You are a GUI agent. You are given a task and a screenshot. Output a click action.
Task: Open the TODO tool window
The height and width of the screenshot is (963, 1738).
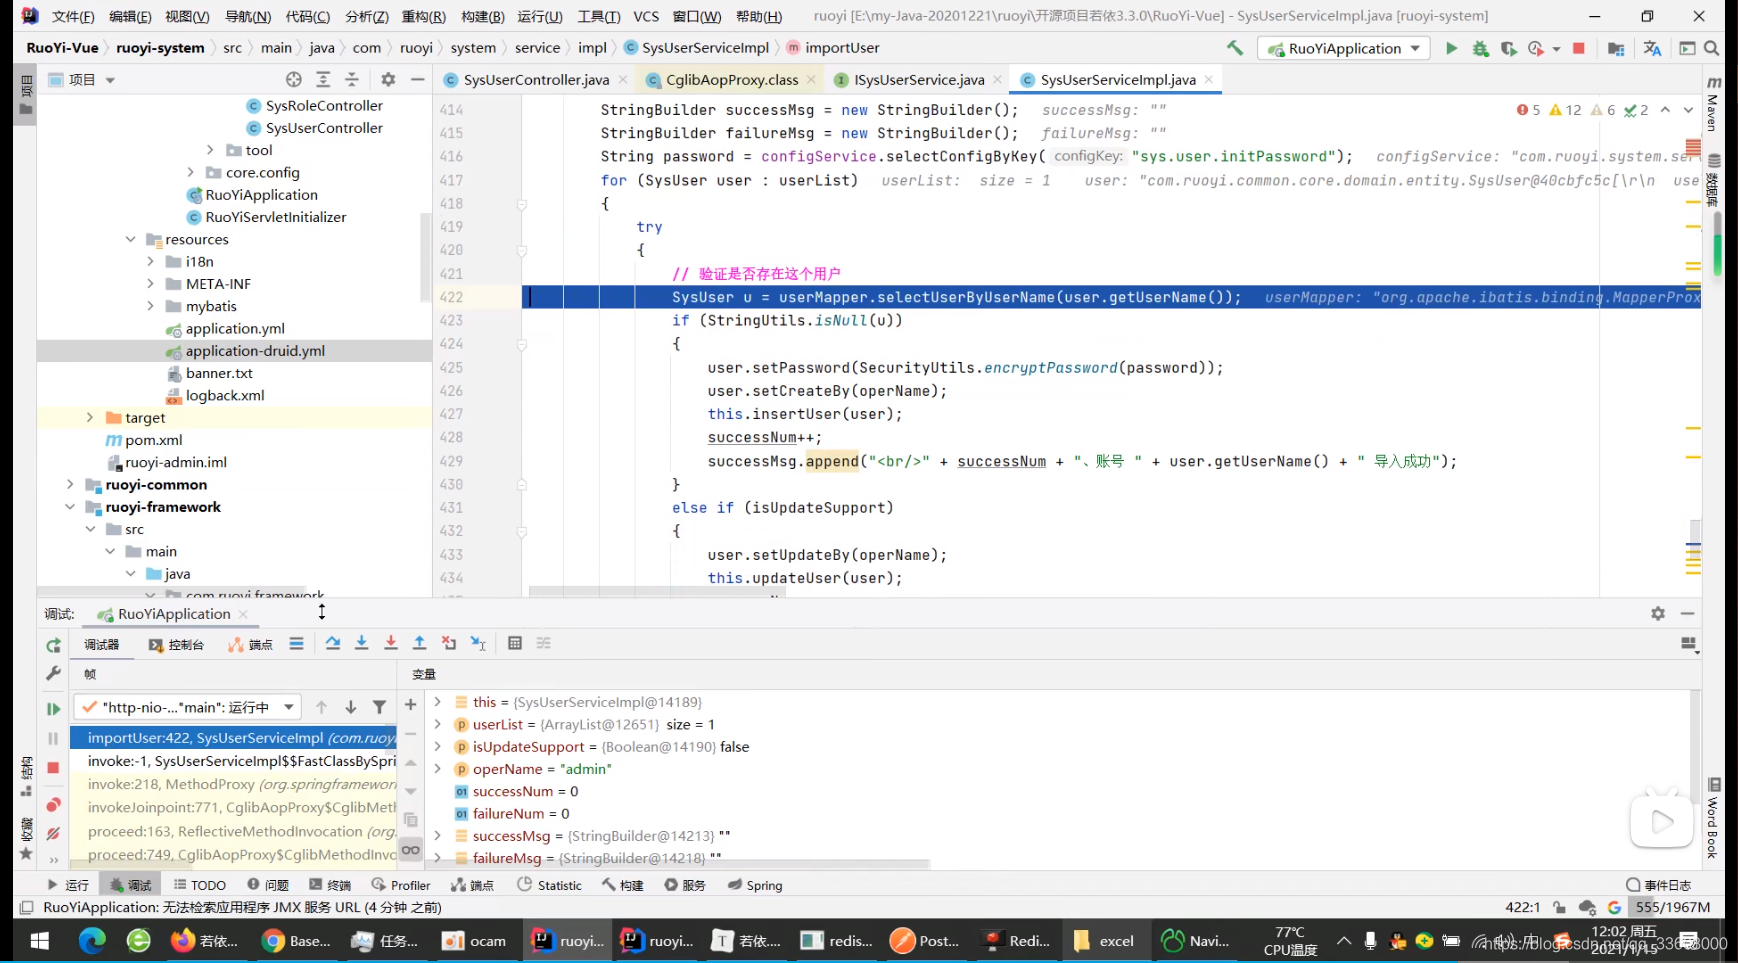coord(199,885)
